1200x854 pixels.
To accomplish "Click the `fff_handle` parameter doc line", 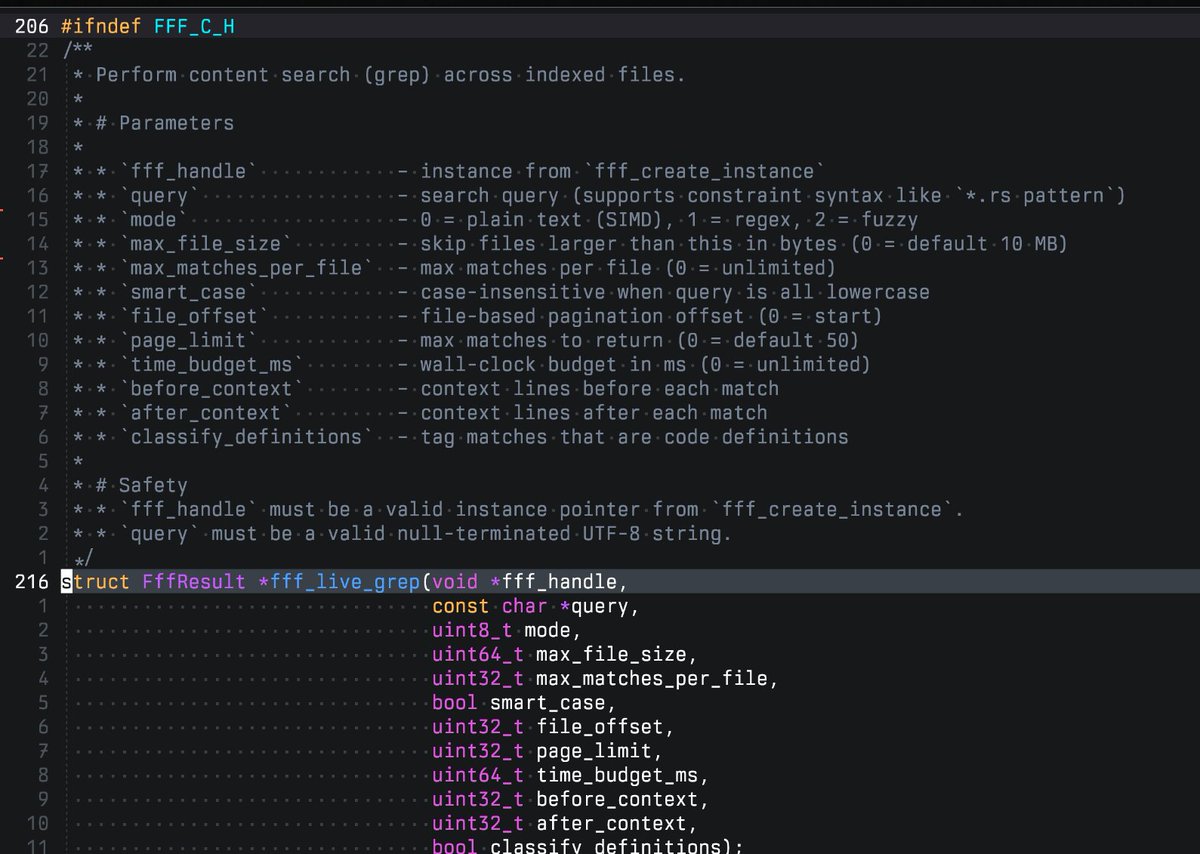I will coord(450,172).
